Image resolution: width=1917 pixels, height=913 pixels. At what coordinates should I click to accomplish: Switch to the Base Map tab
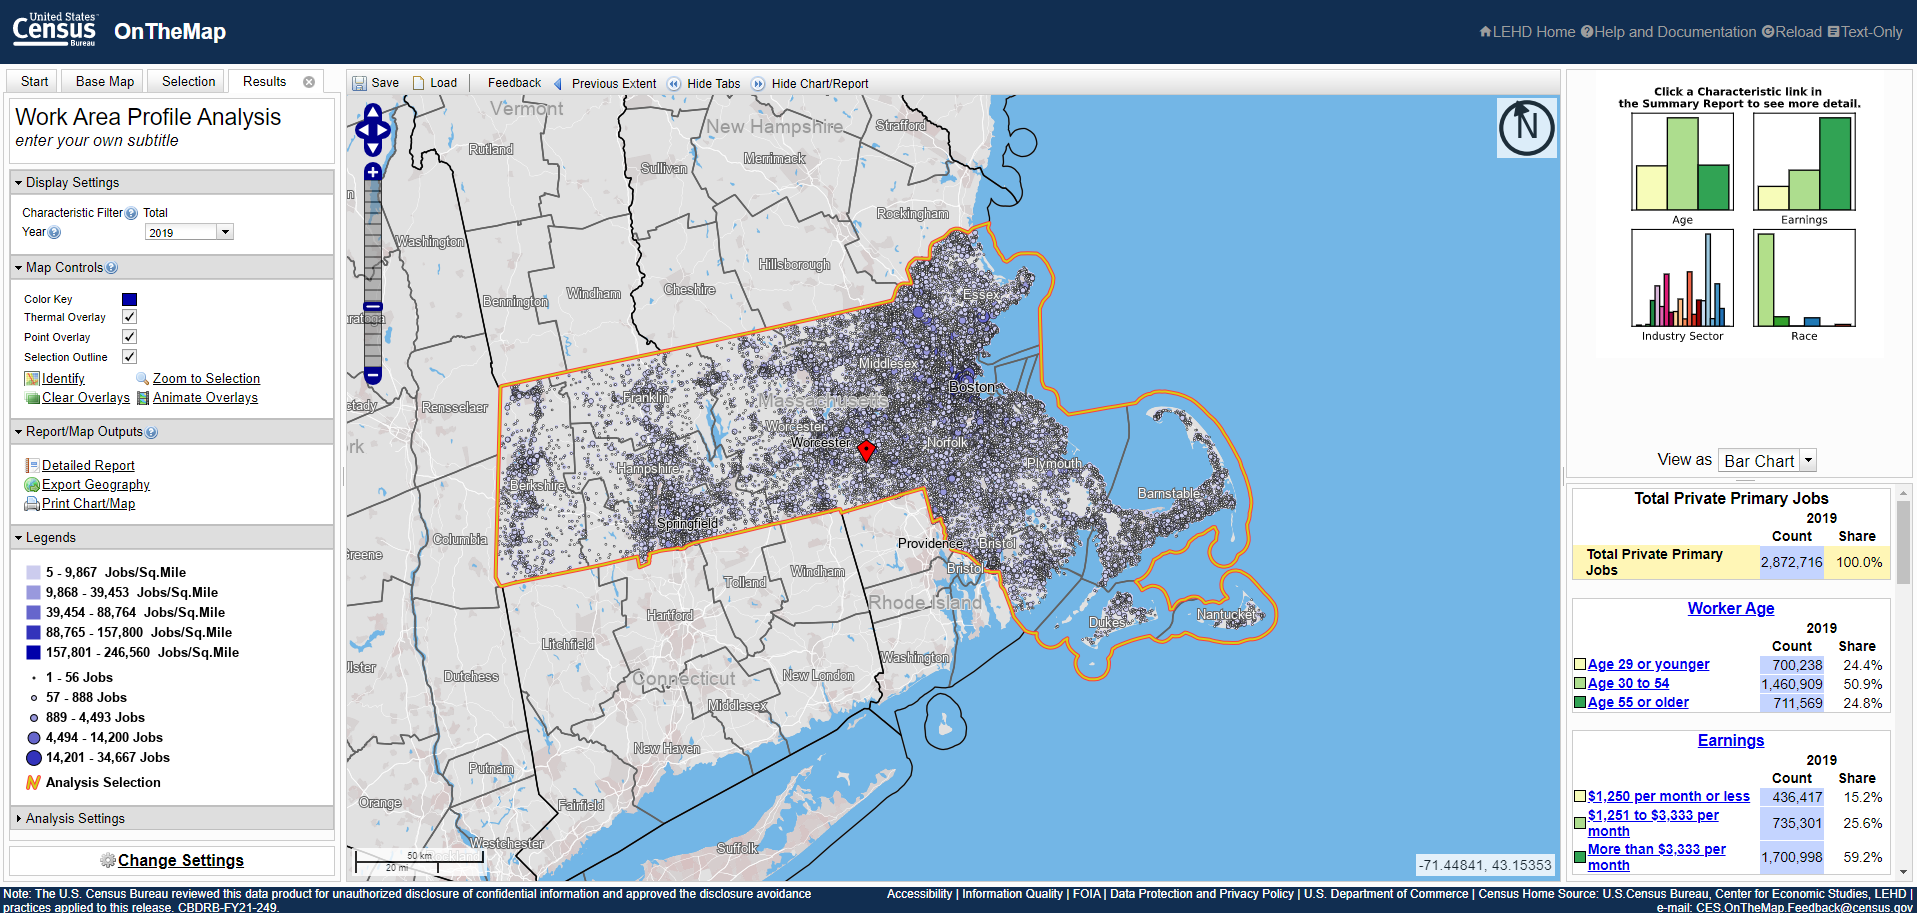tap(105, 82)
